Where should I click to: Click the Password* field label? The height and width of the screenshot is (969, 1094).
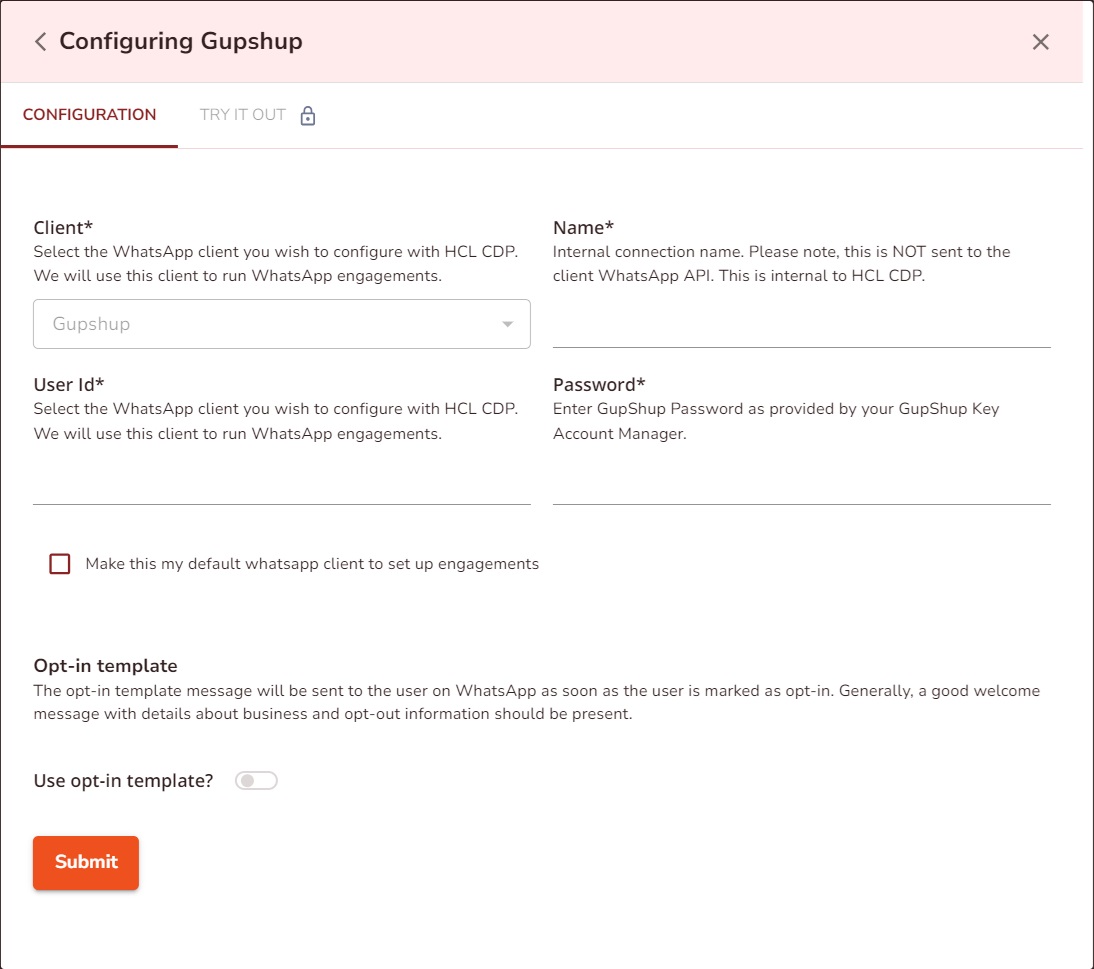pos(599,385)
